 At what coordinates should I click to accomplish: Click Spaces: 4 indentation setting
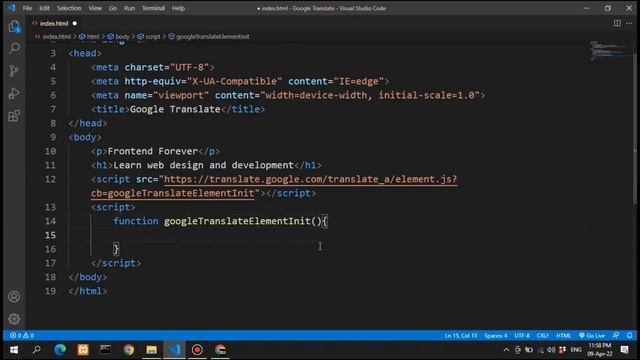tap(496, 336)
